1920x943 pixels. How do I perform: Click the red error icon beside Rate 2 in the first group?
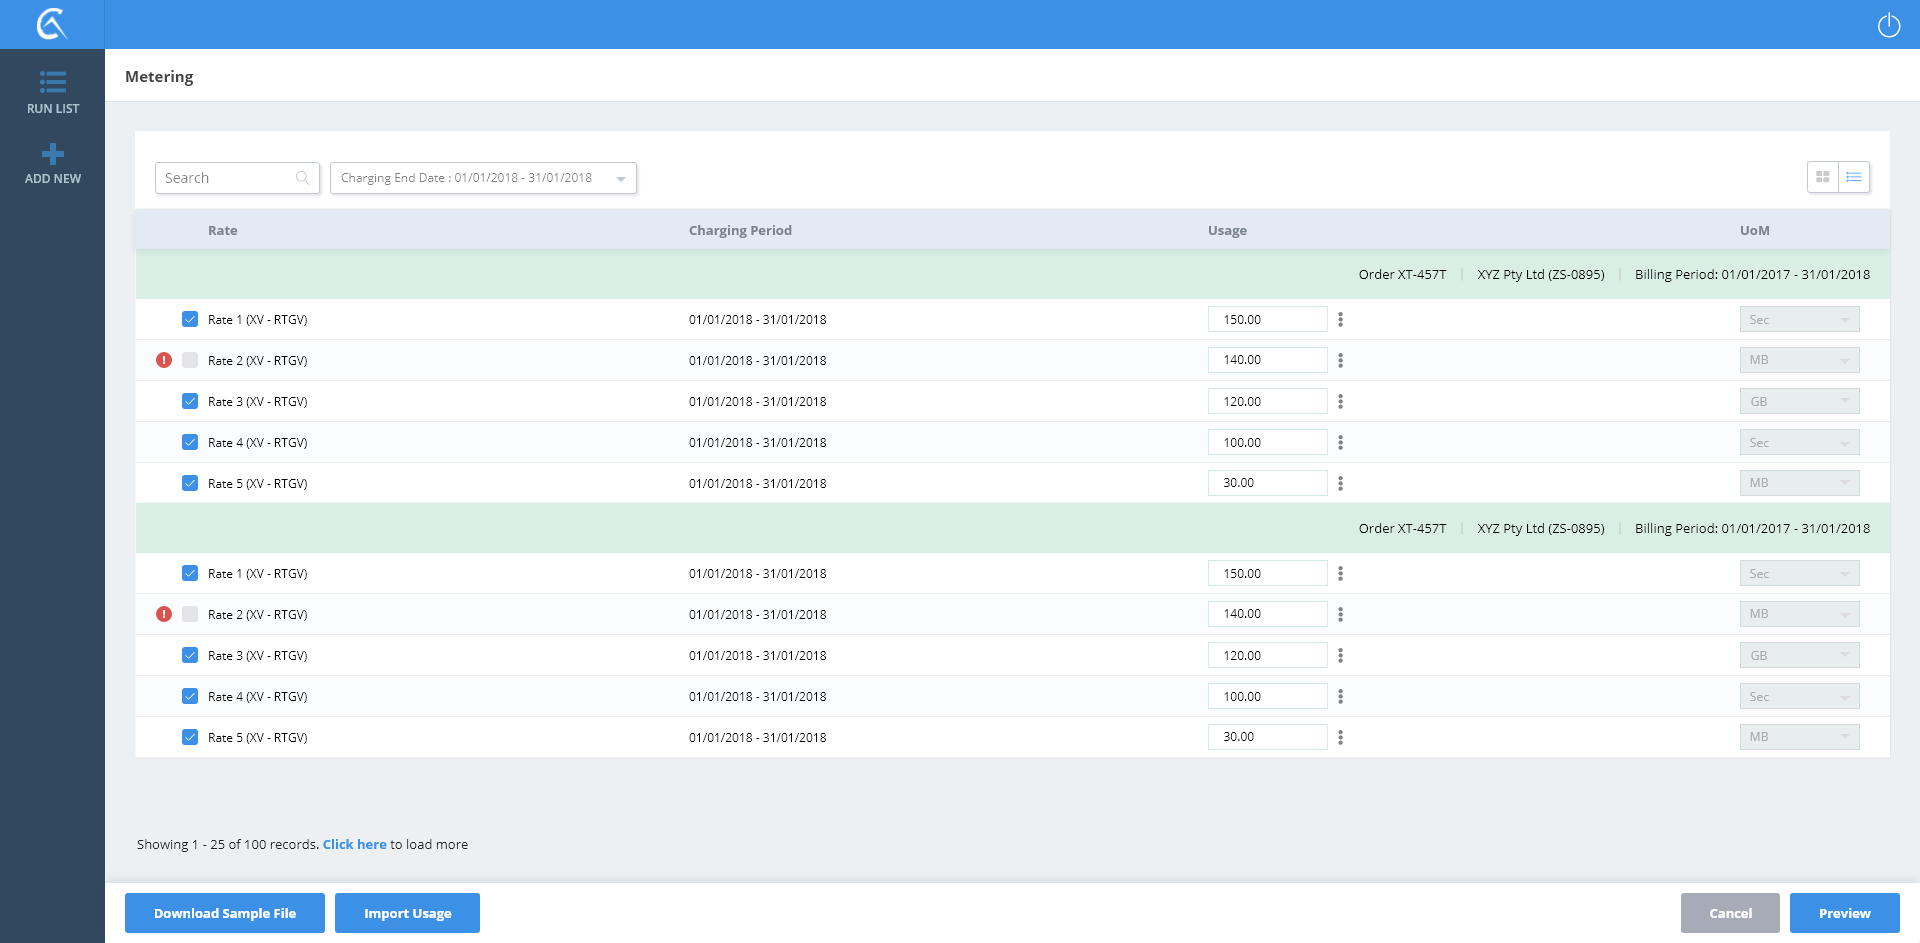tap(164, 360)
